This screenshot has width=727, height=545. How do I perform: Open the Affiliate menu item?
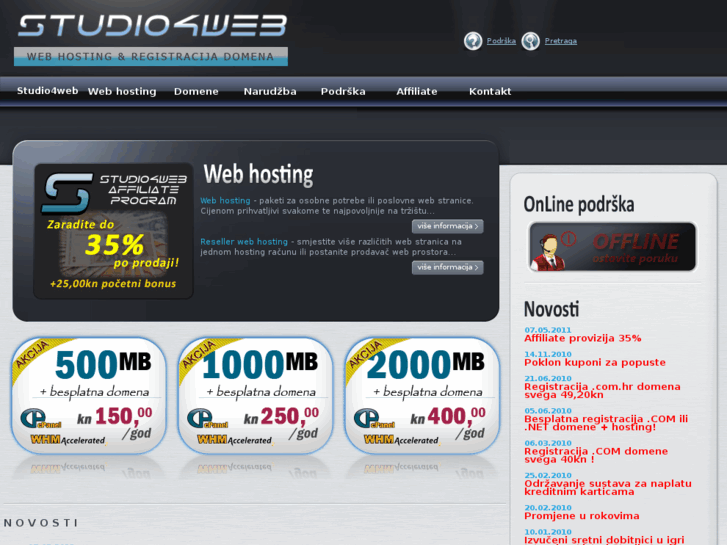pyautogui.click(x=417, y=91)
